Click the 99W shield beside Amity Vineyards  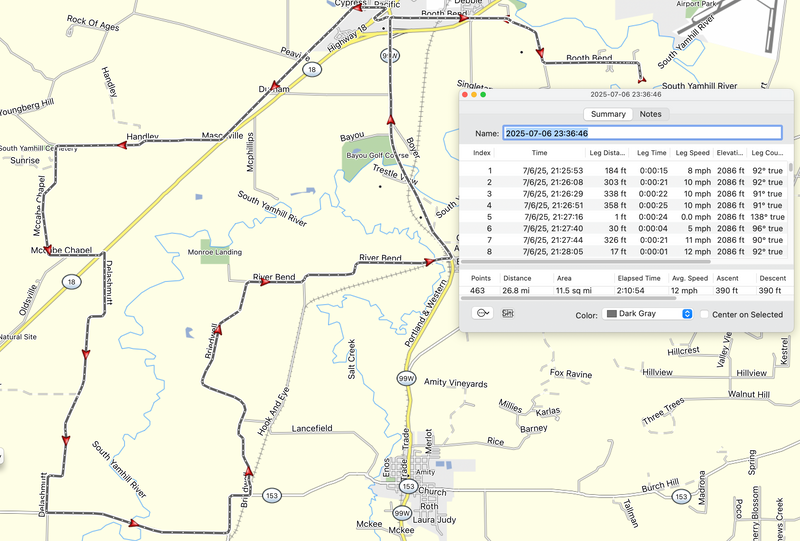click(405, 379)
